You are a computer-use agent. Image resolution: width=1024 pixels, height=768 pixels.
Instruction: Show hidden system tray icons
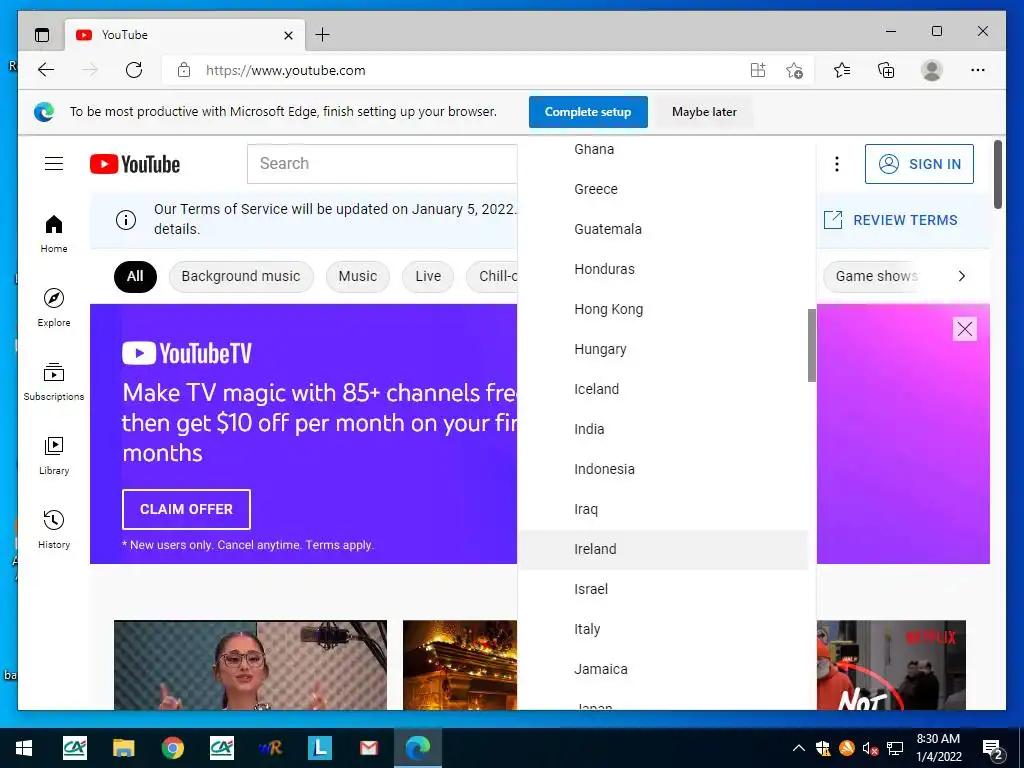(x=798, y=748)
